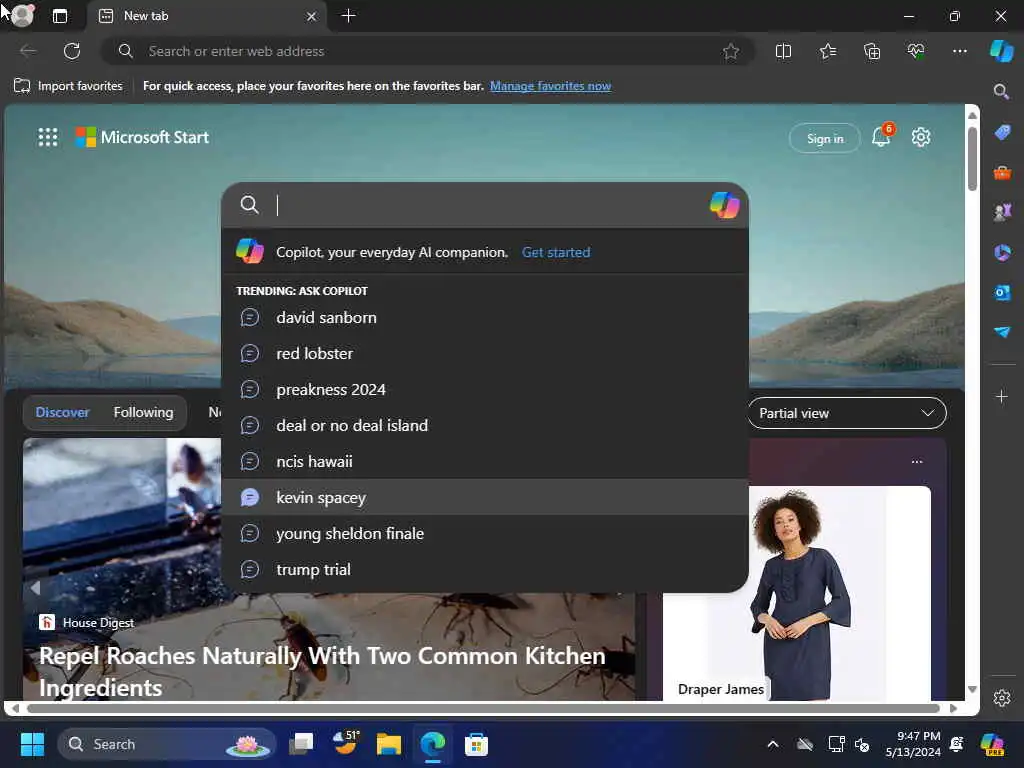This screenshot has height=768, width=1024.
Task: Focus the address bar search field
Action: [428, 51]
